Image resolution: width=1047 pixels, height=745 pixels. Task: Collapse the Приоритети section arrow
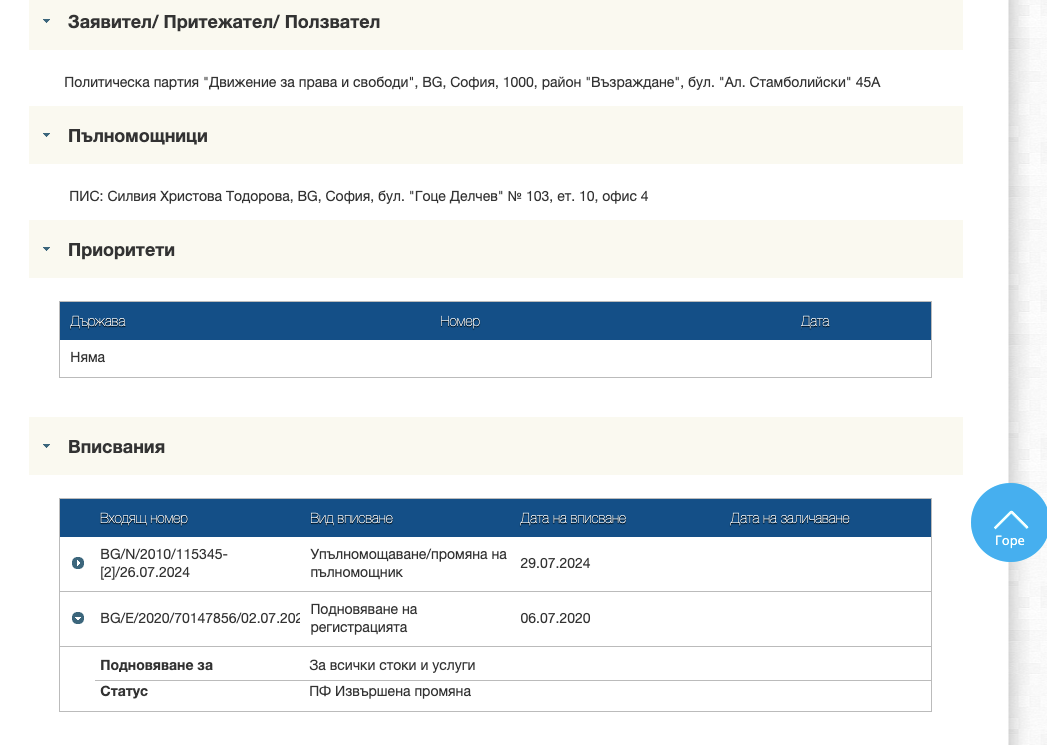click(x=46, y=250)
